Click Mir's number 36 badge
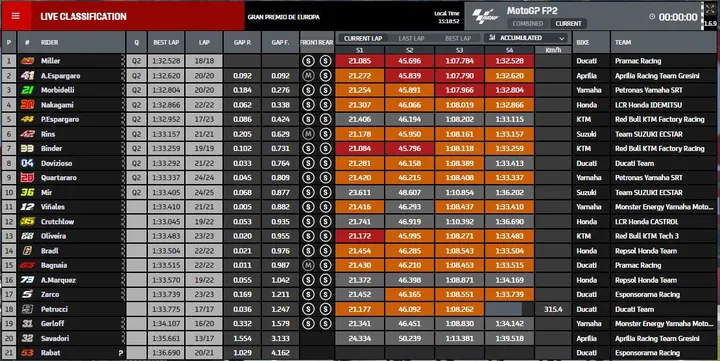The height and width of the screenshot is (361, 720). pyautogui.click(x=27, y=192)
